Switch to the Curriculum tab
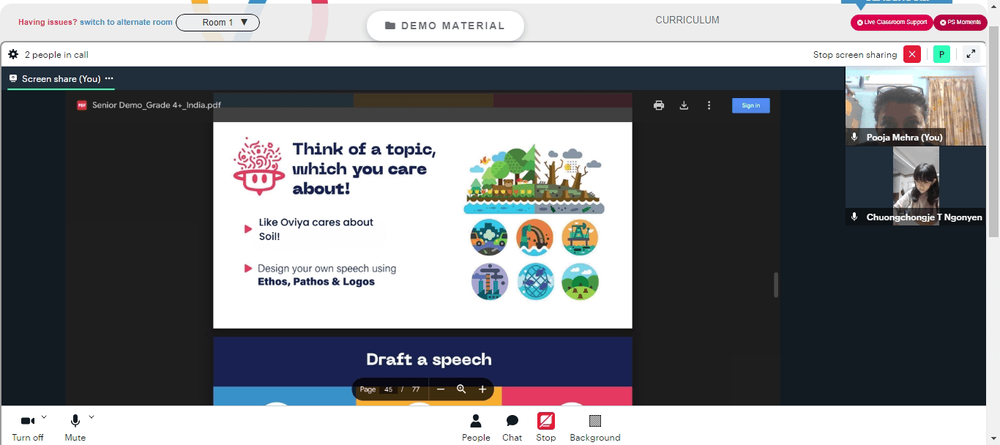 click(687, 20)
